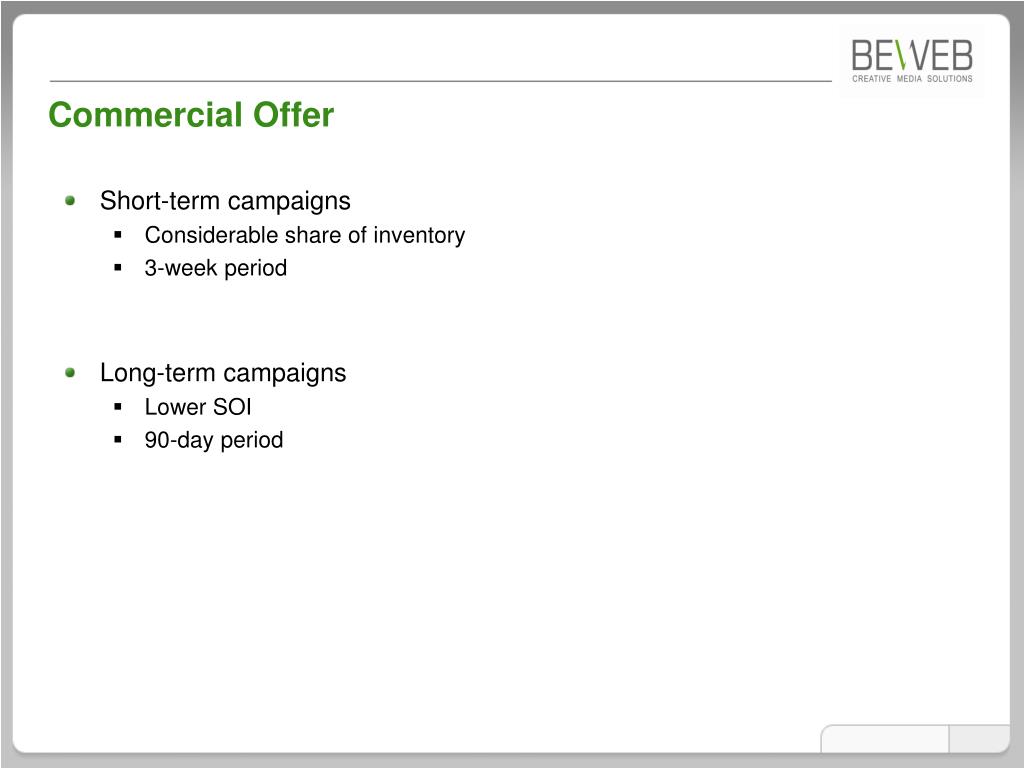The width and height of the screenshot is (1024, 768).
Task: Click the Creative Media Solutions tagline
Action: [x=912, y=78]
